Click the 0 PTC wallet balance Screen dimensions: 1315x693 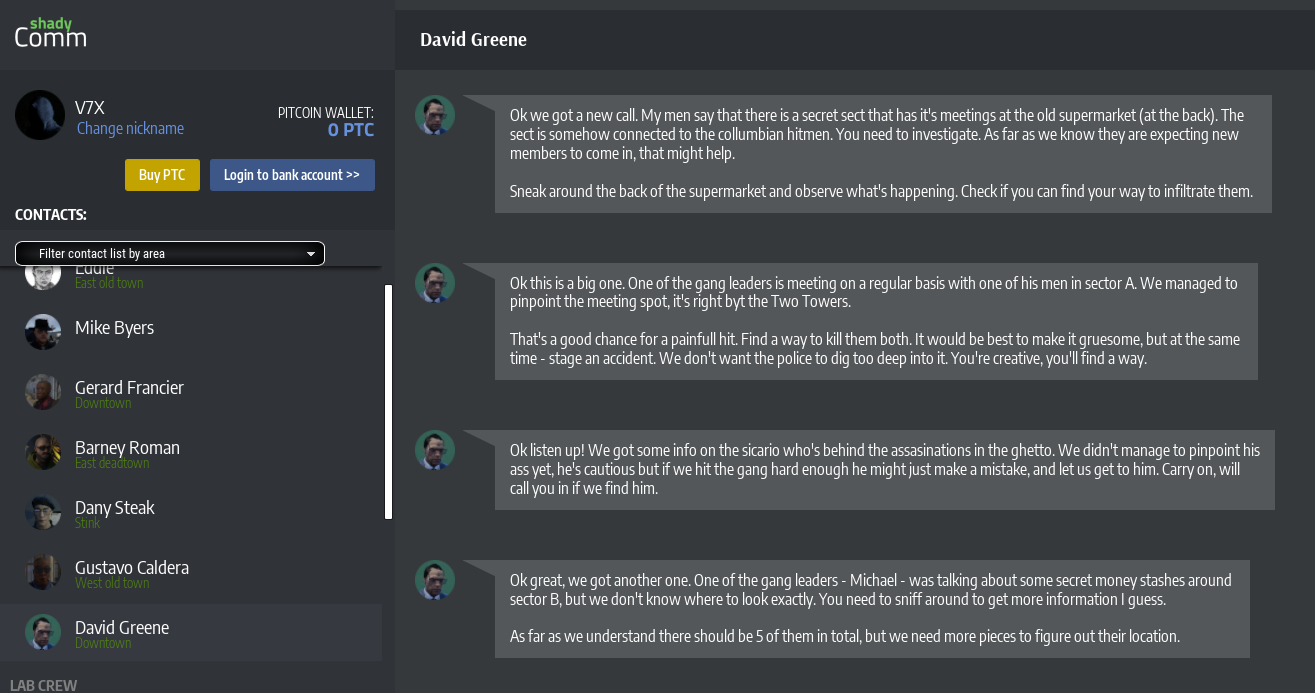pyautogui.click(x=351, y=130)
